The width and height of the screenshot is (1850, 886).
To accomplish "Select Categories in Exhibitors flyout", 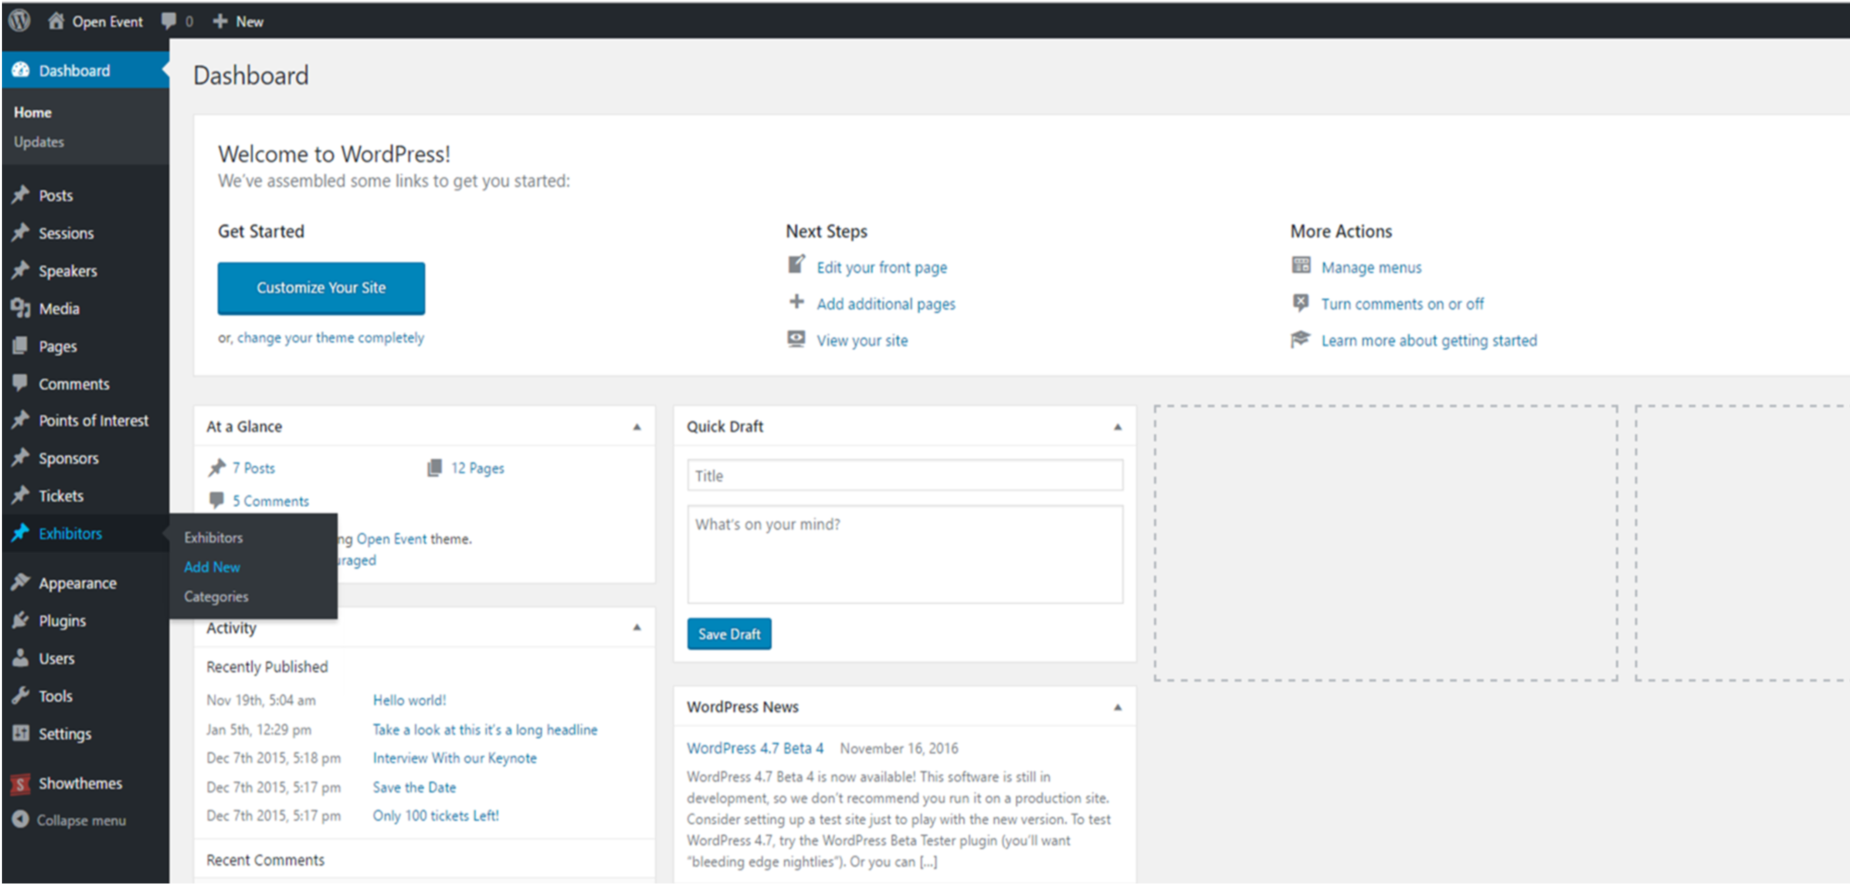I will tap(216, 596).
